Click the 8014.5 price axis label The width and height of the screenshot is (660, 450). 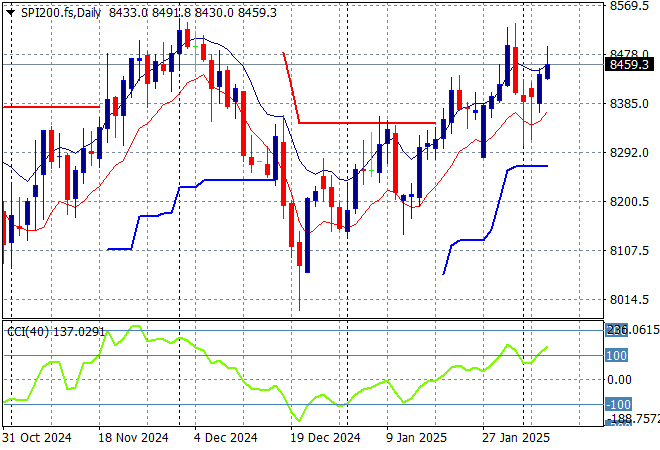tap(629, 300)
